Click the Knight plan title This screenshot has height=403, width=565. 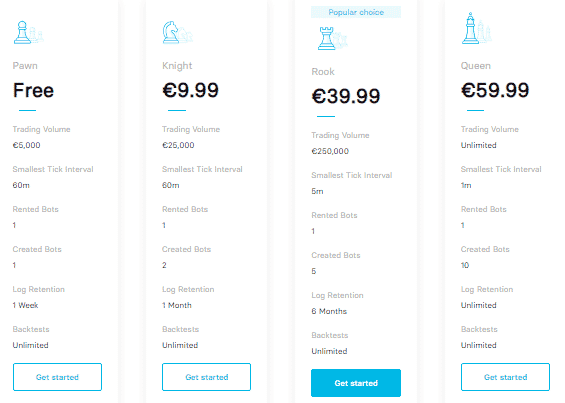pyautogui.click(x=177, y=66)
